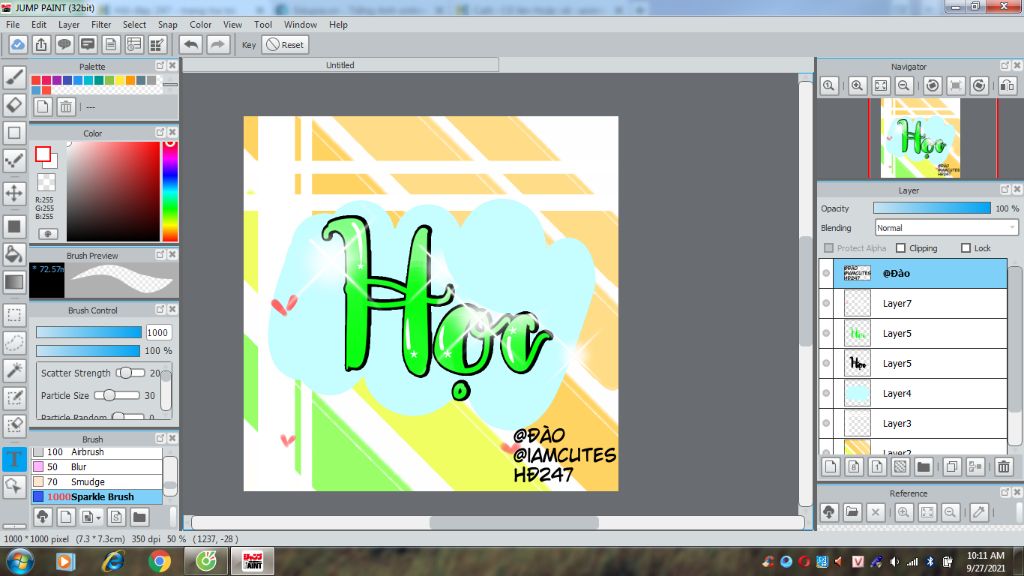
Task: Click the Key button
Action: [x=249, y=44]
